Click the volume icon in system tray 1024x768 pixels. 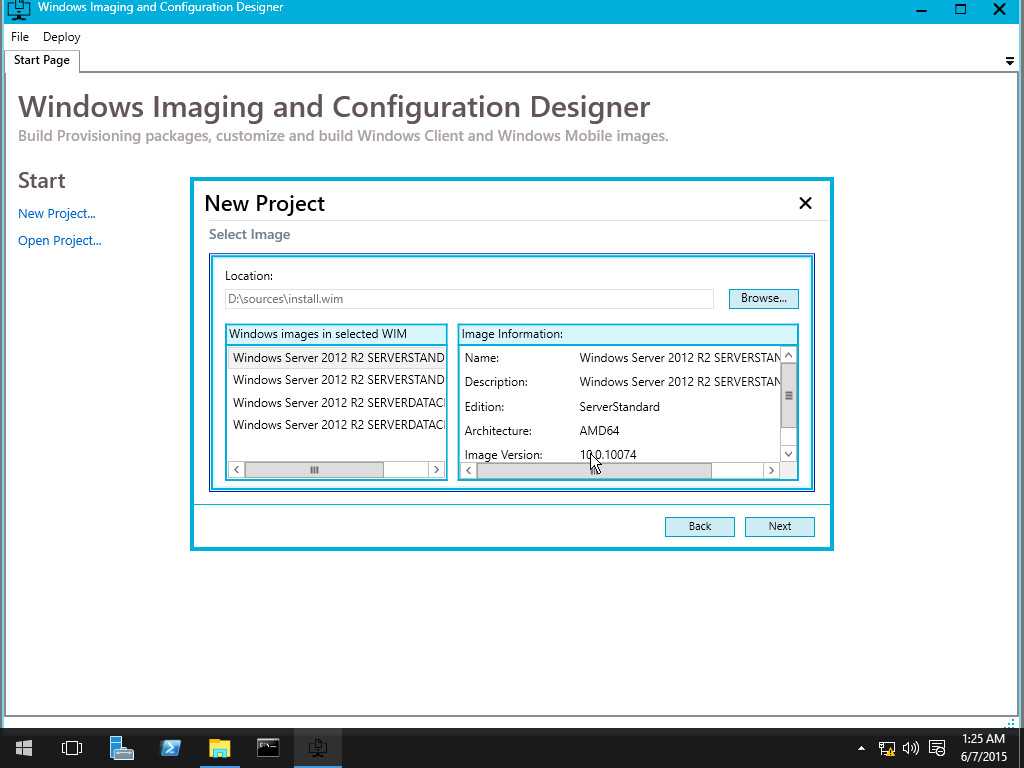(910, 748)
